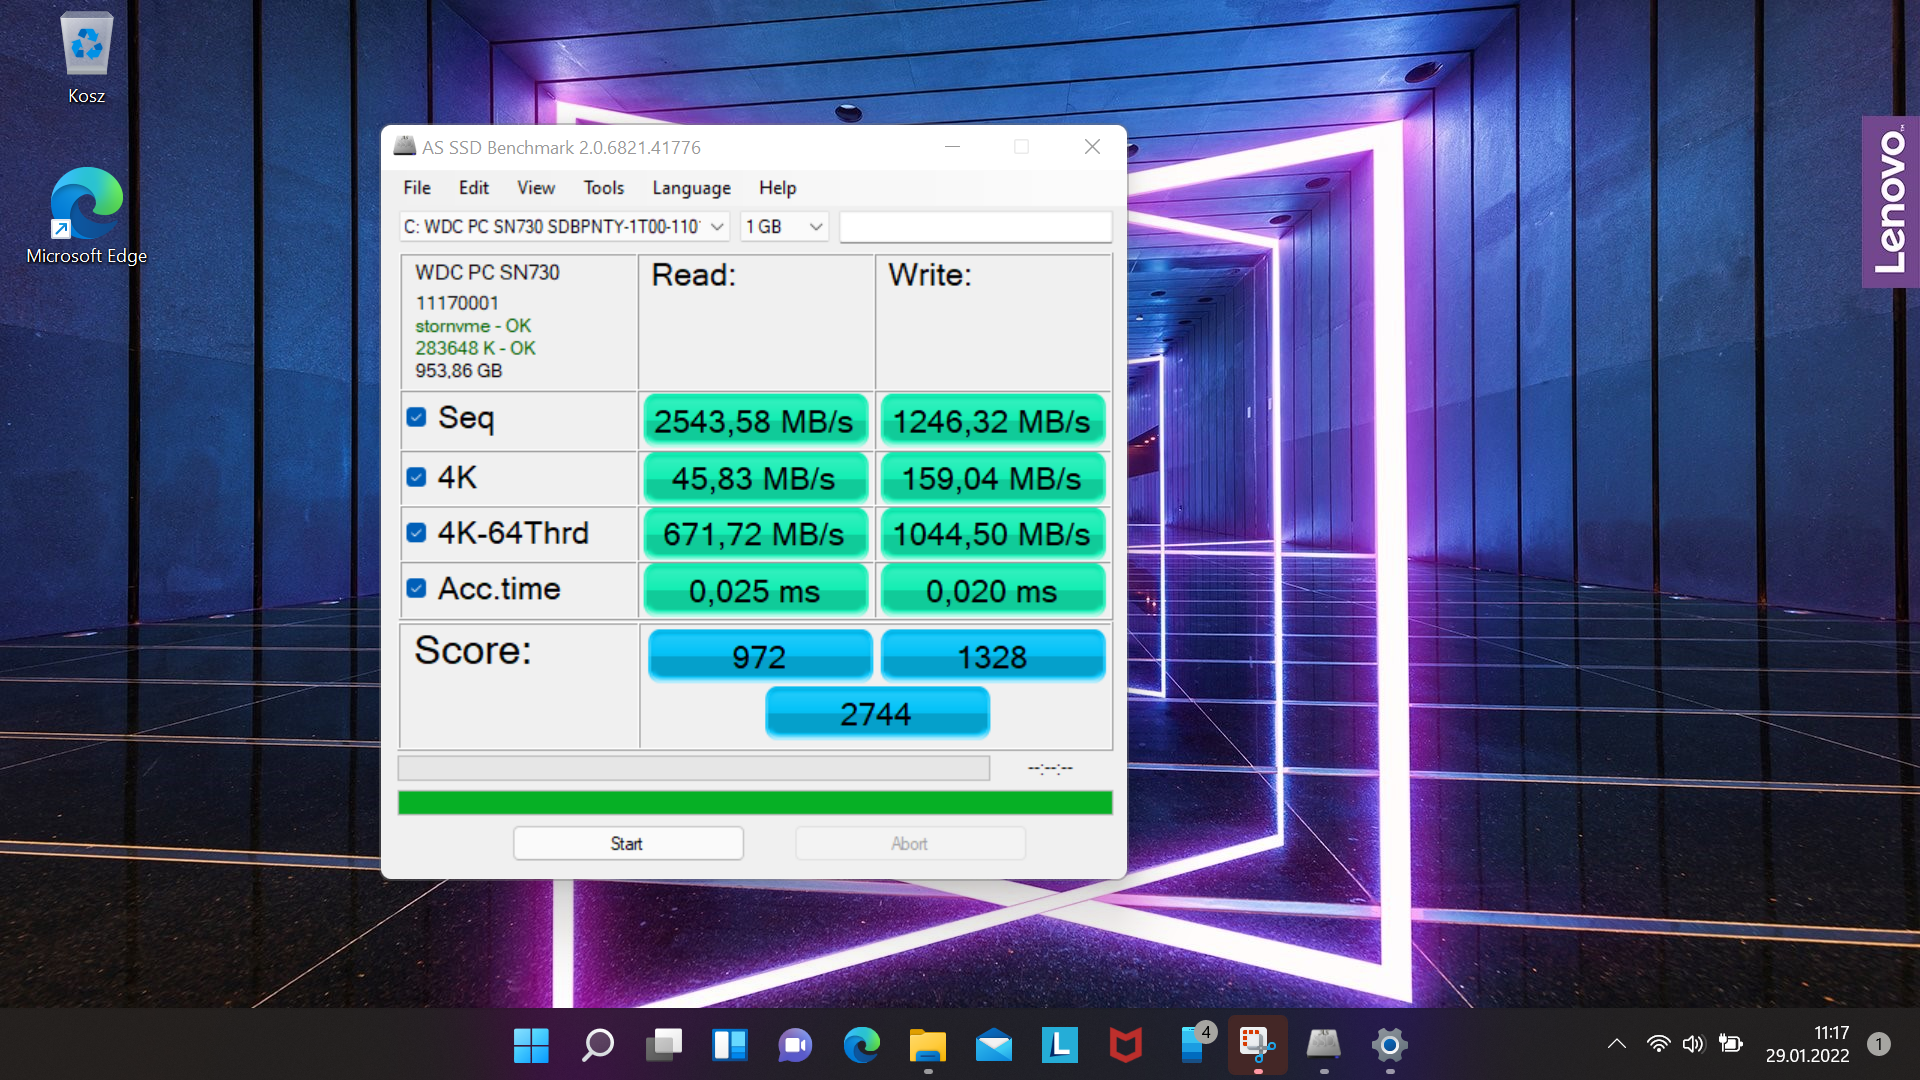This screenshot has height=1080, width=1920.
Task: Uncheck the 4K-64Thrd test checkbox
Action: [x=417, y=533]
